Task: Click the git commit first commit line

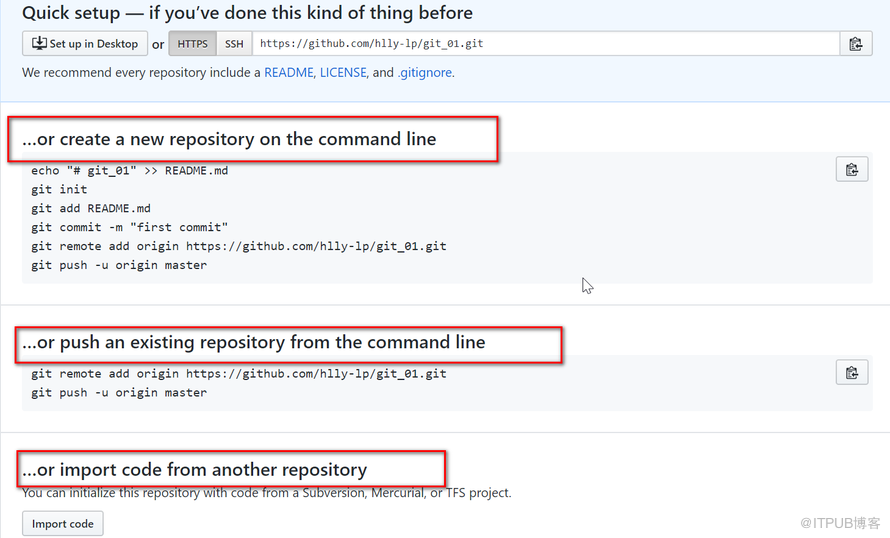Action: [x=129, y=227]
